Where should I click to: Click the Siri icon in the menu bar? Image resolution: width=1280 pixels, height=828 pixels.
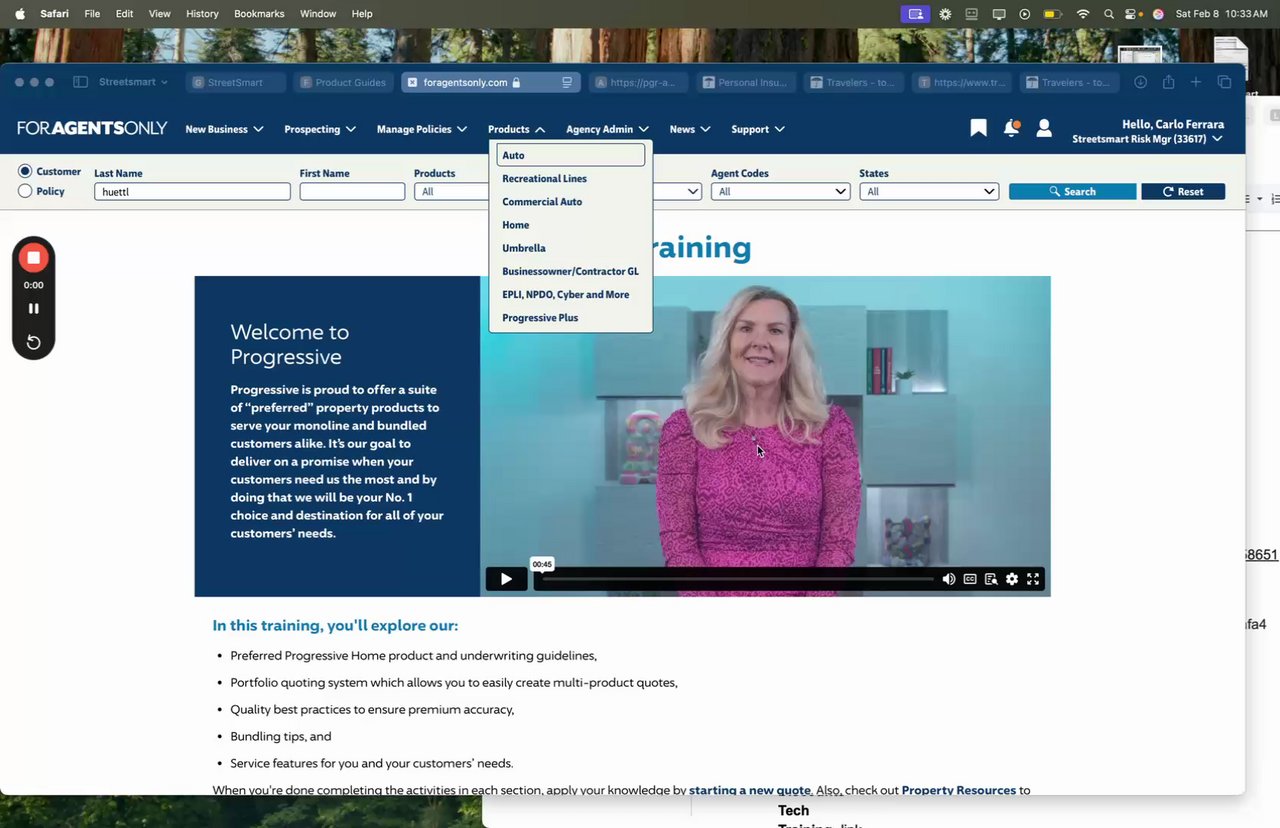[x=1158, y=14]
